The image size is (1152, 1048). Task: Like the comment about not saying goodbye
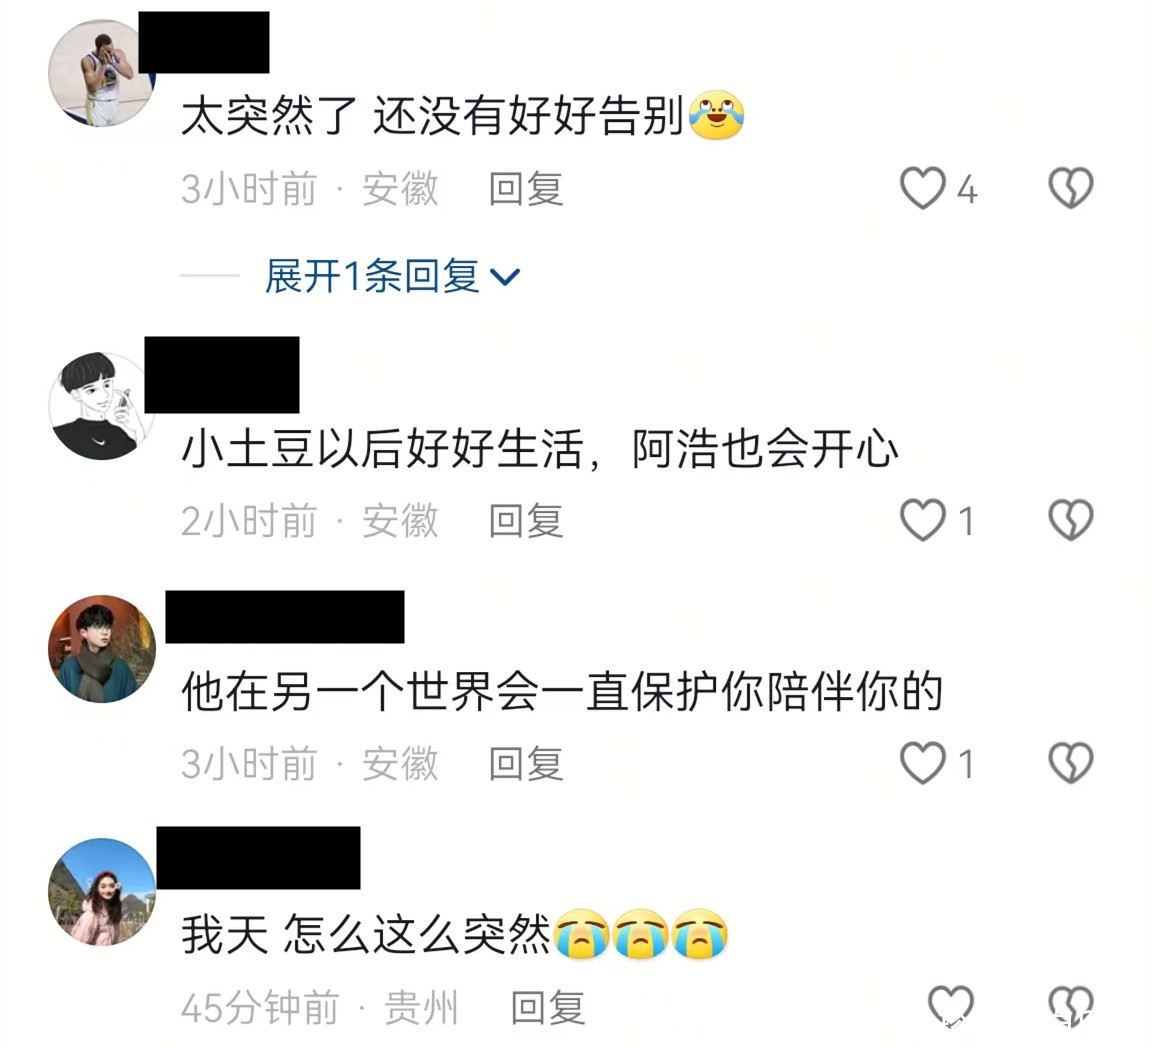point(923,188)
